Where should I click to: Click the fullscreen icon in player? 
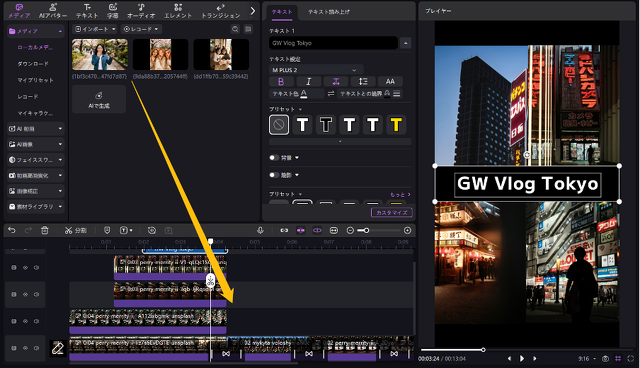pos(631,359)
